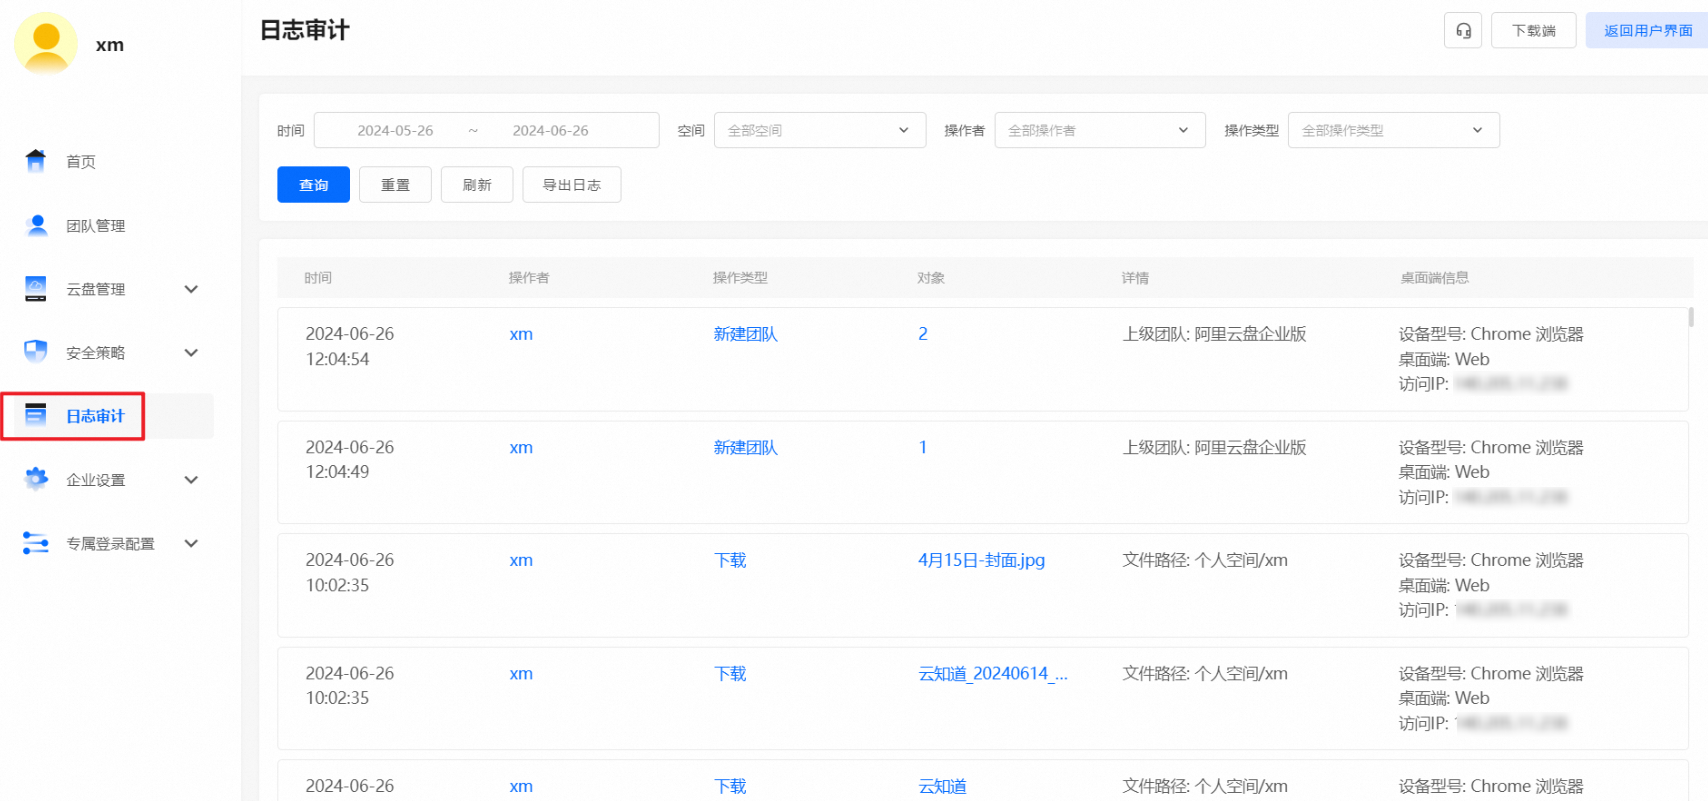Click timestamp 2024-06-26 12:04:49
The width and height of the screenshot is (1708, 801).
click(x=350, y=459)
